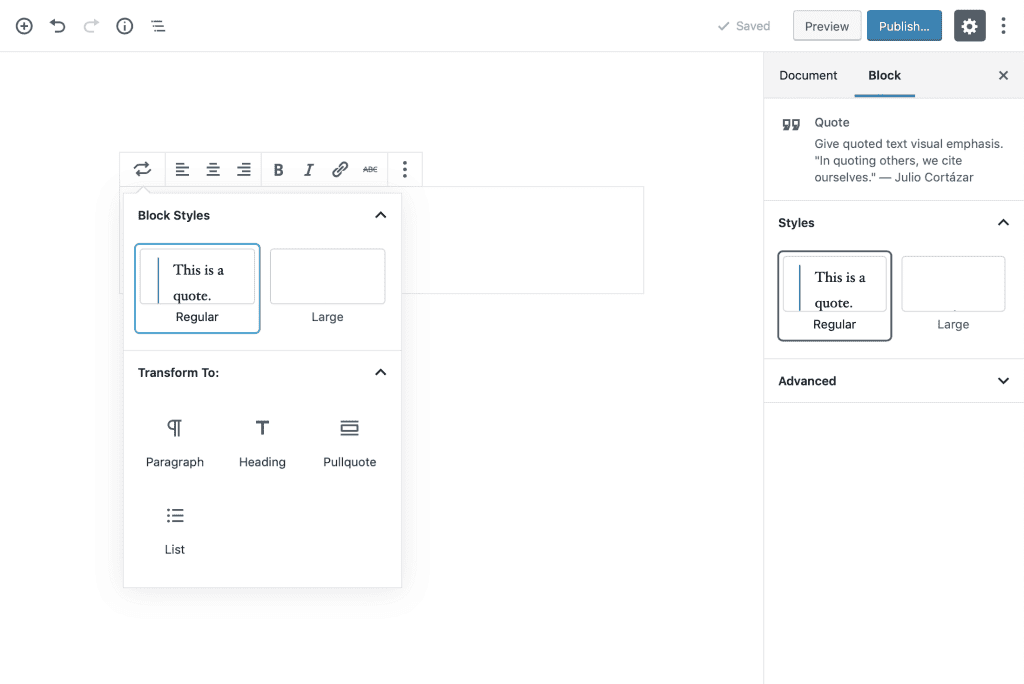Collapse the Transform To section
The height and width of the screenshot is (684, 1024).
click(x=380, y=371)
